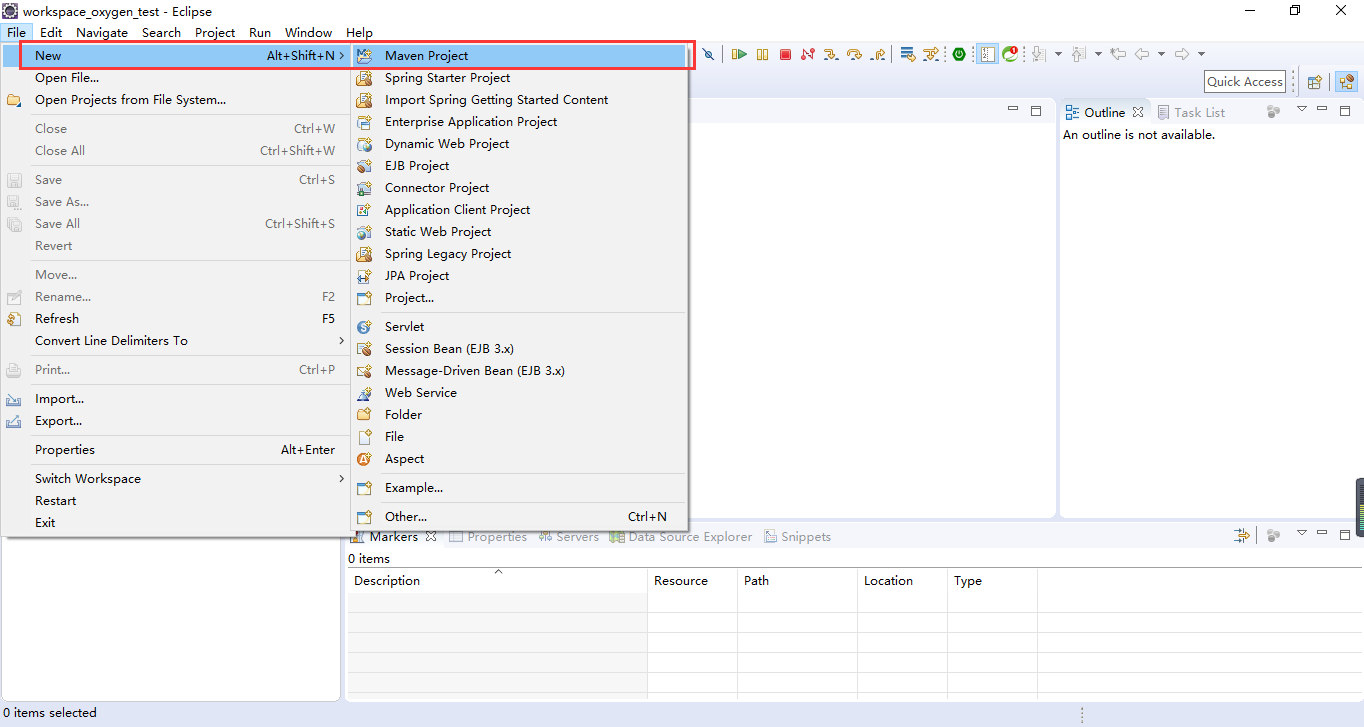Click the Drop to Frame icon
The image size is (1364, 727).
(x=908, y=54)
